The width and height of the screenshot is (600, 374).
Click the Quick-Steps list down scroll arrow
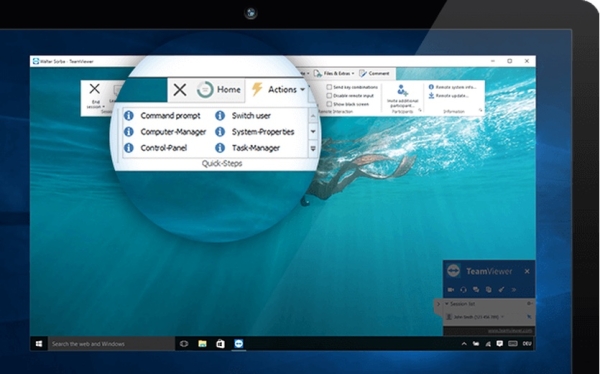click(313, 132)
